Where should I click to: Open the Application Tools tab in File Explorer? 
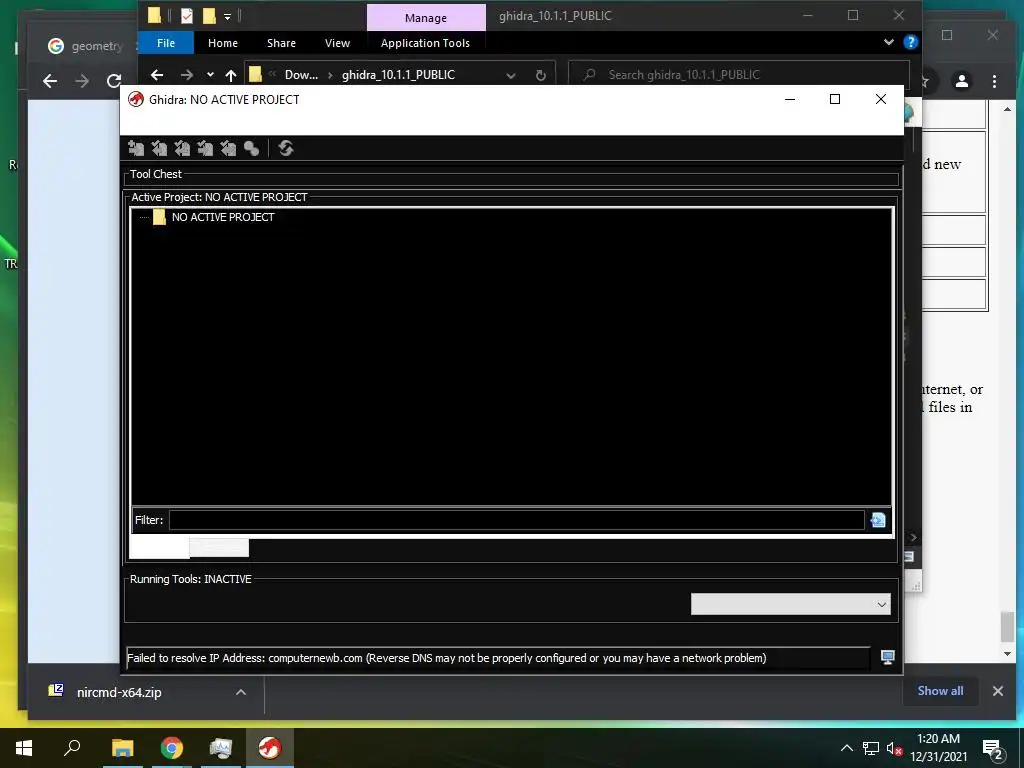click(x=425, y=42)
